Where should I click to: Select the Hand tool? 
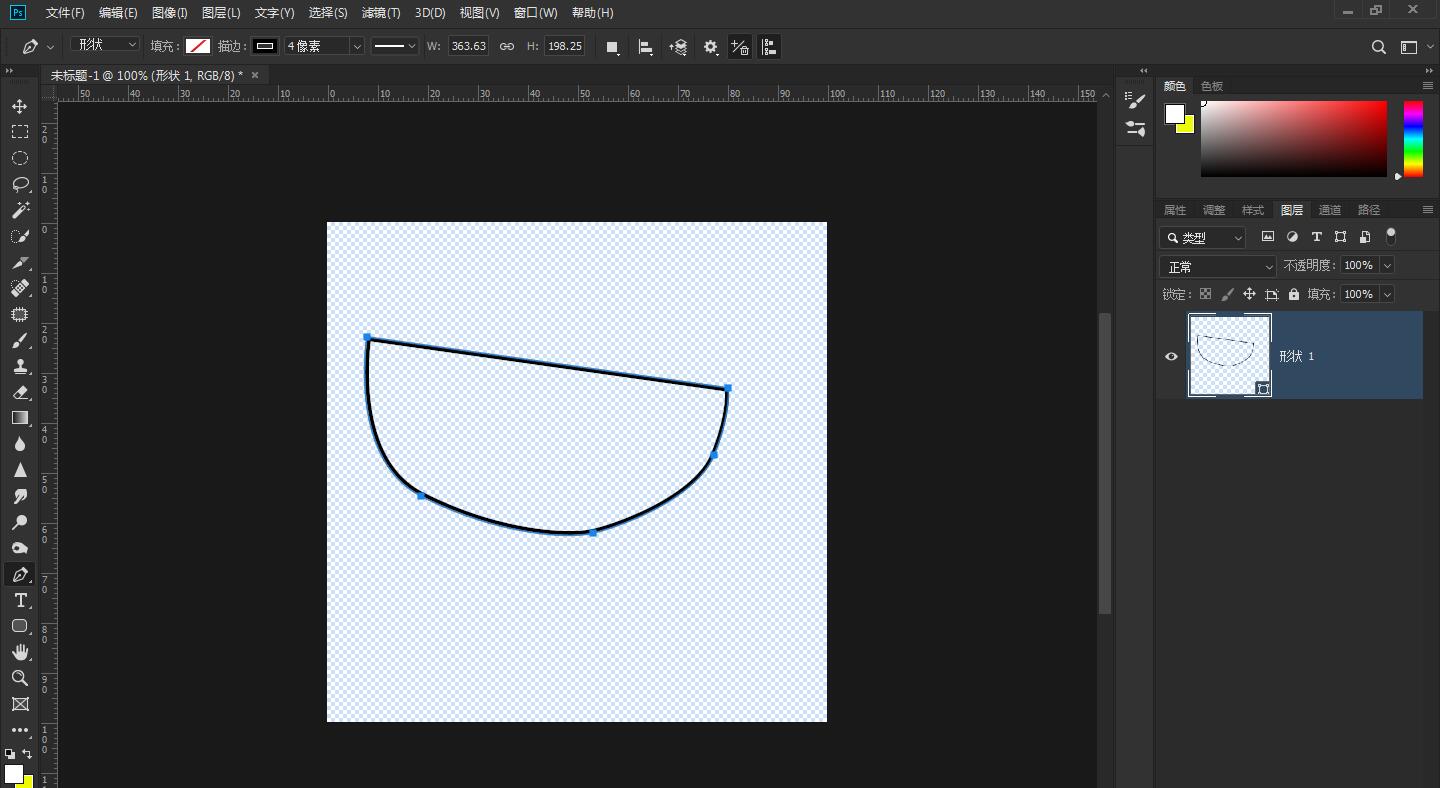(x=20, y=652)
